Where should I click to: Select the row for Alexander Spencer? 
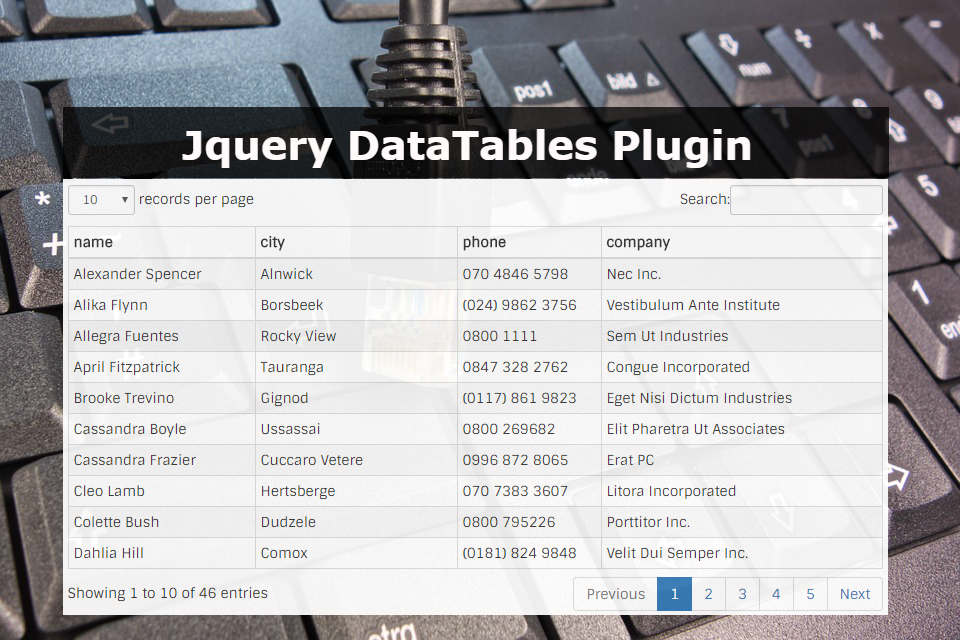137,273
